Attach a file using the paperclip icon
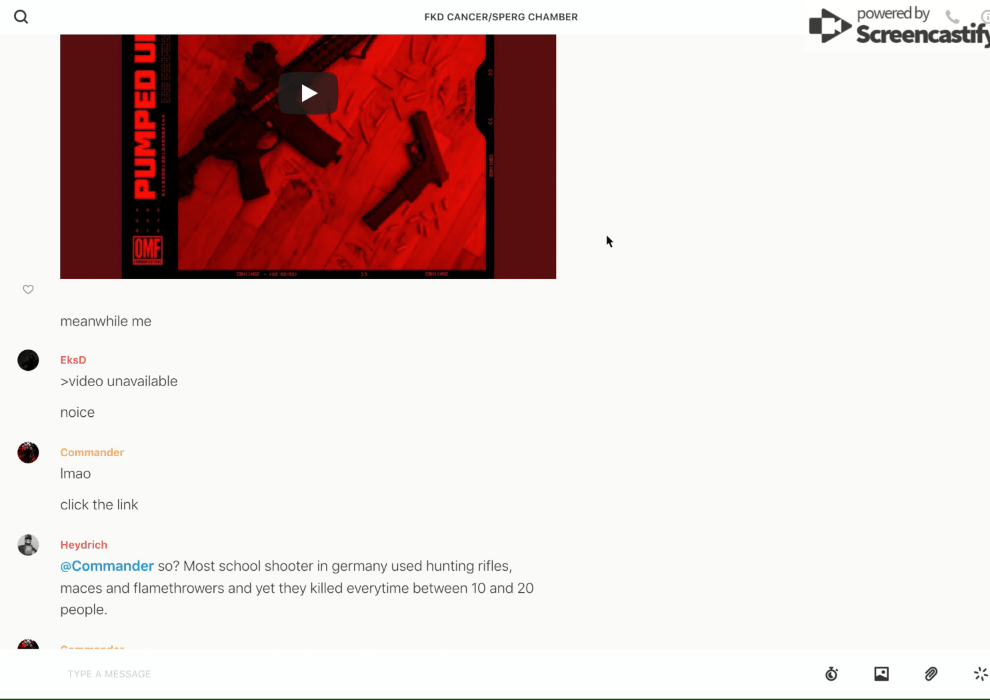The image size is (990, 700). [931, 674]
